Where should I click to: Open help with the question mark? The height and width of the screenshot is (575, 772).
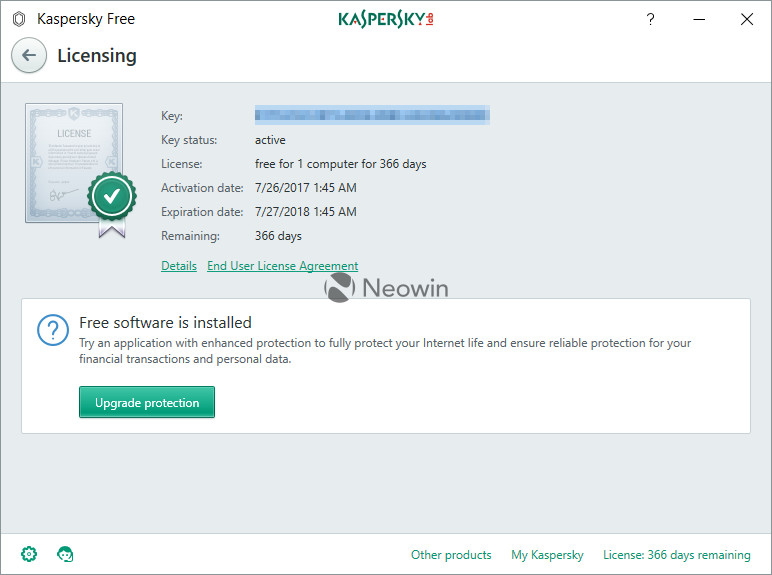650,19
